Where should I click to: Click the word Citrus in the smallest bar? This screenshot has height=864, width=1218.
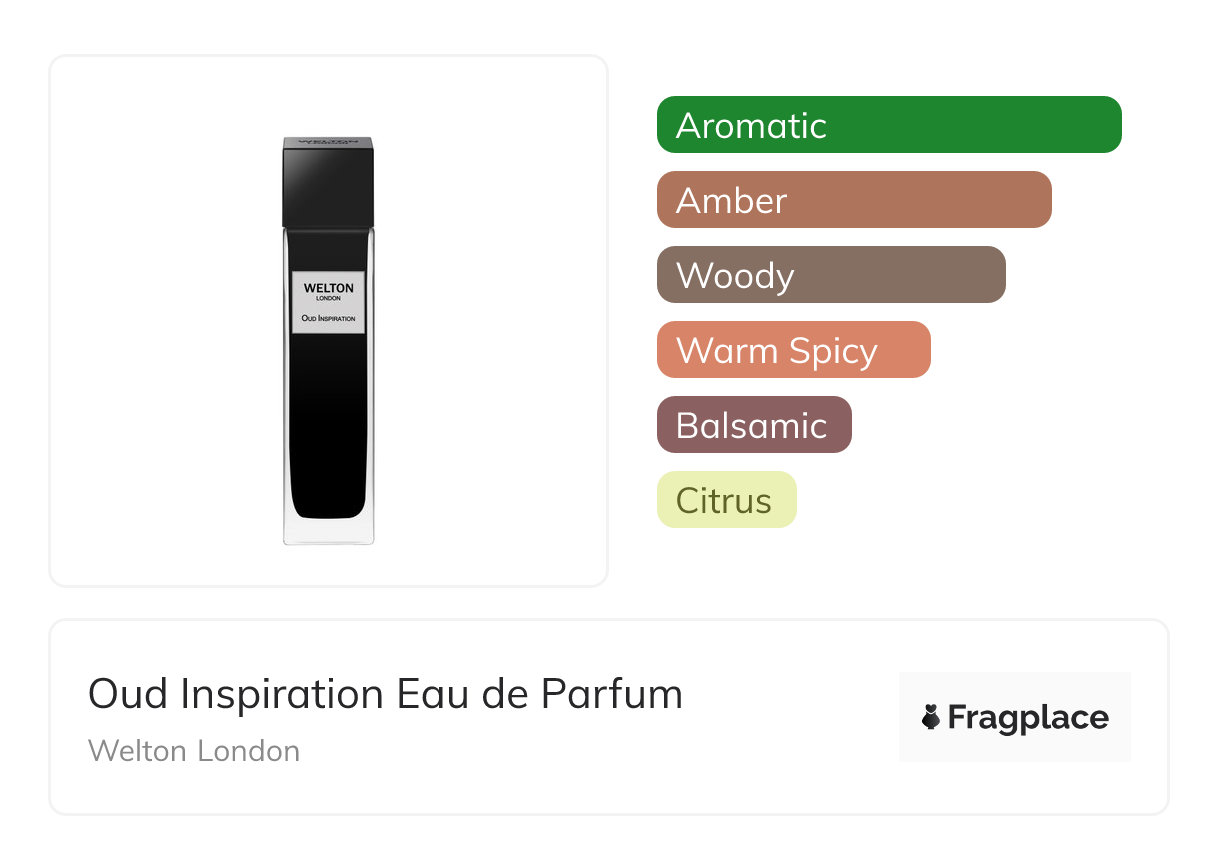click(723, 500)
